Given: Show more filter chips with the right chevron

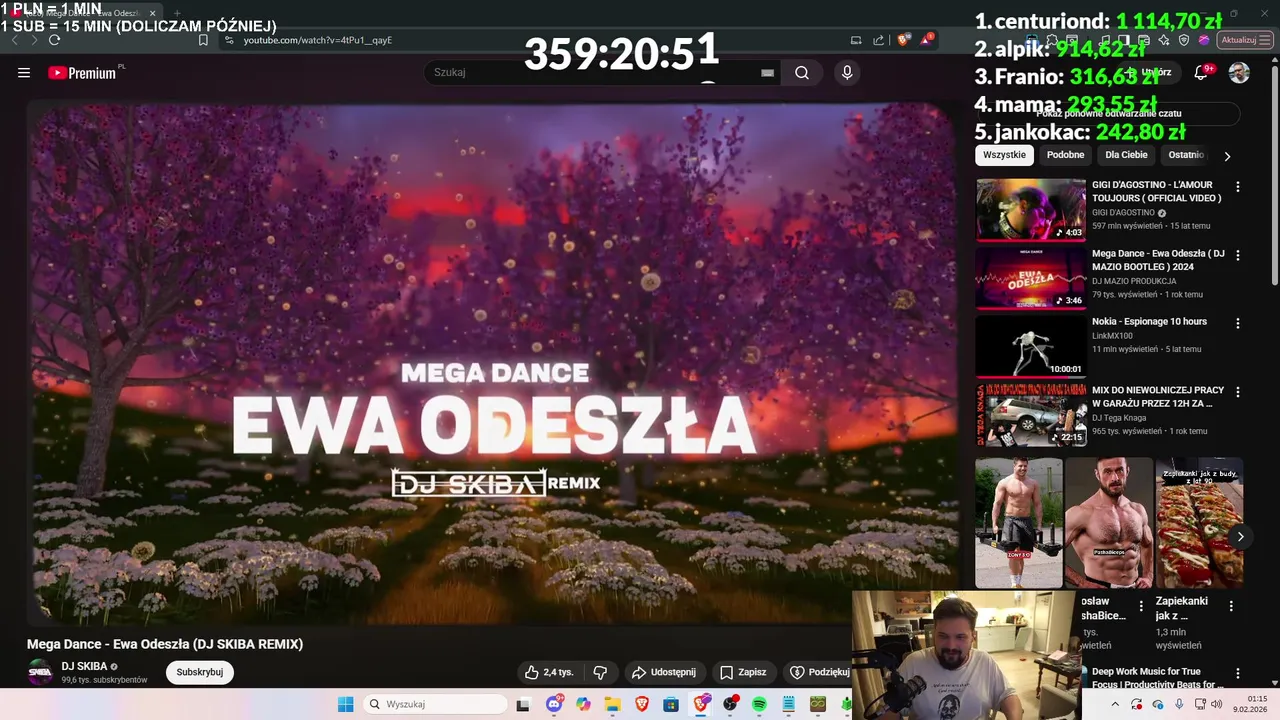Looking at the screenshot, I should (1227, 156).
